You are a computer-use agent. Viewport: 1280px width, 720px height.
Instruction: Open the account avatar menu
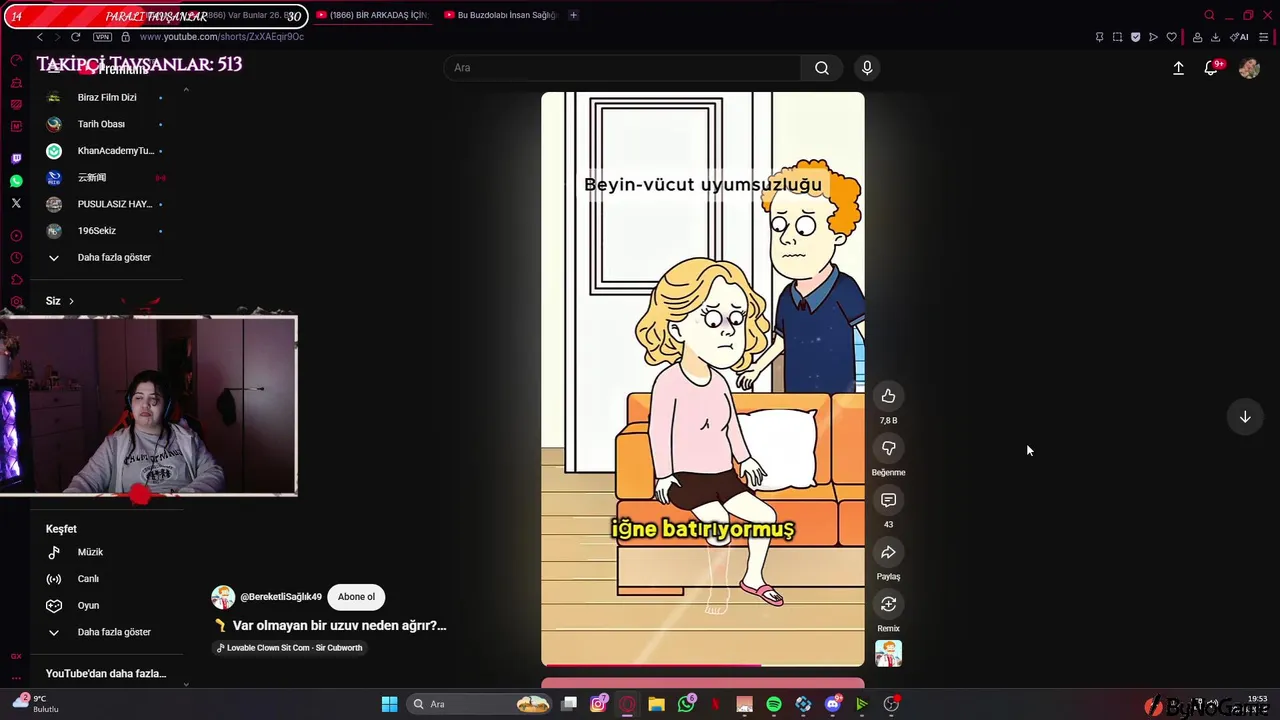pyautogui.click(x=1249, y=68)
